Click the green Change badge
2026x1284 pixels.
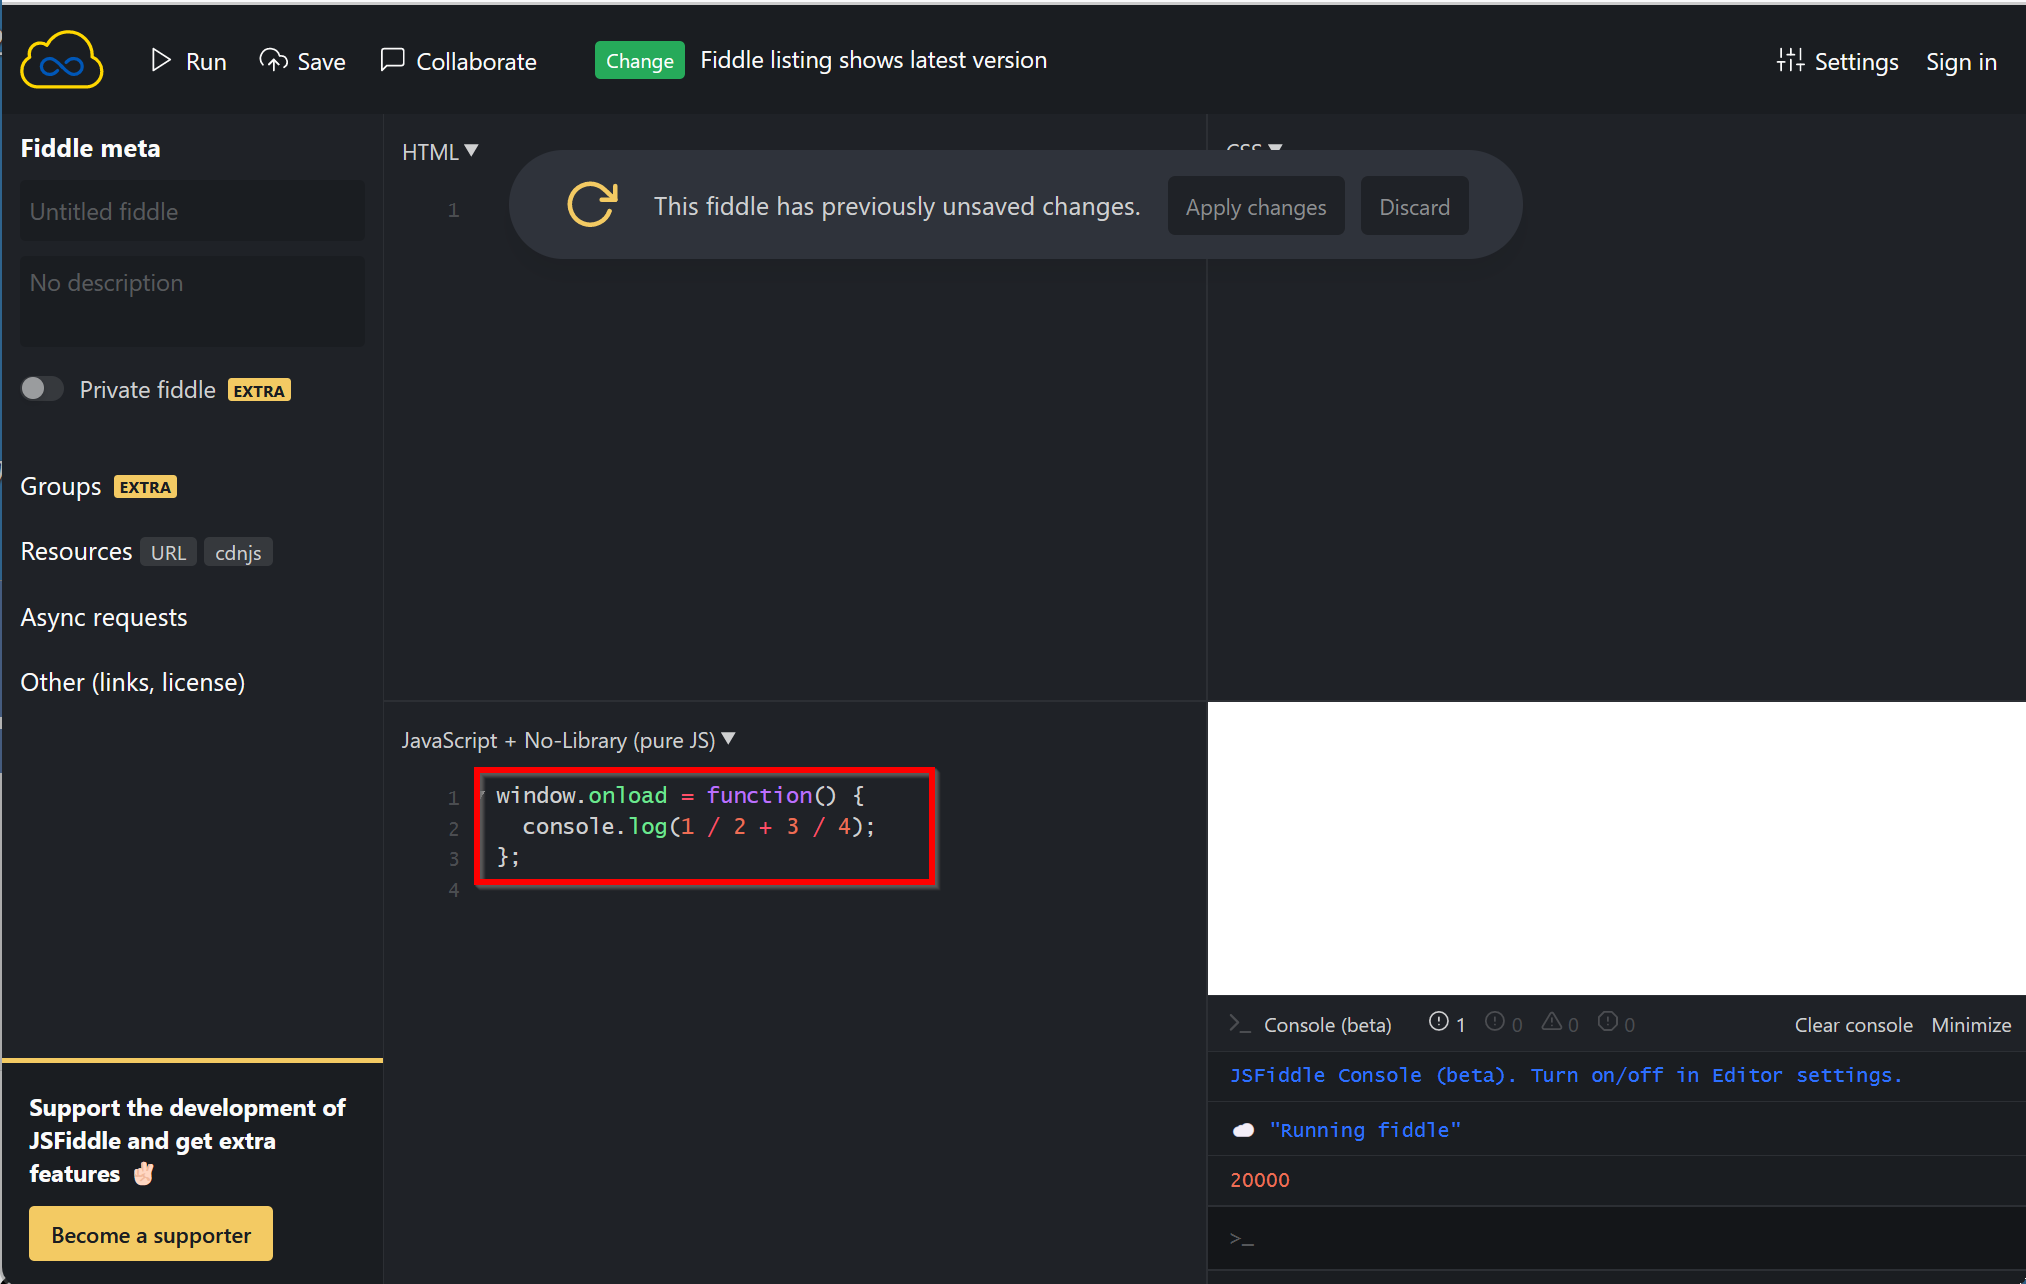pyautogui.click(x=639, y=60)
